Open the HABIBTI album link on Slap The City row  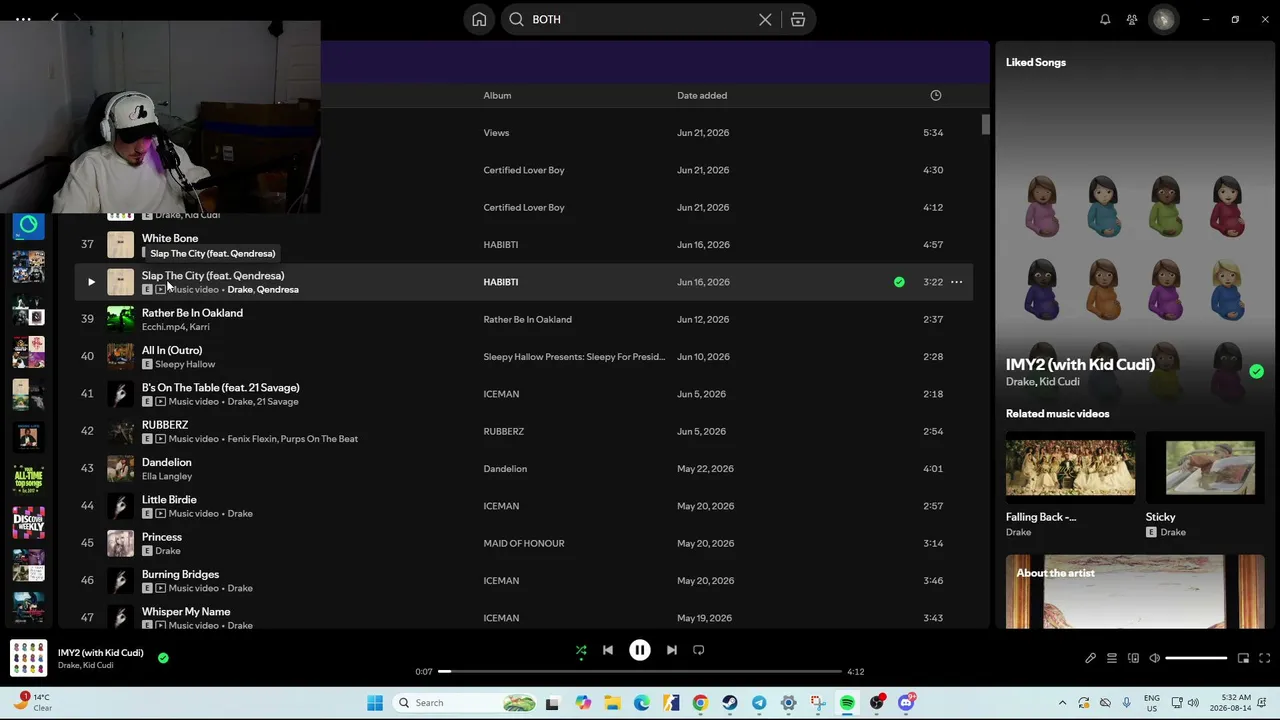(500, 282)
